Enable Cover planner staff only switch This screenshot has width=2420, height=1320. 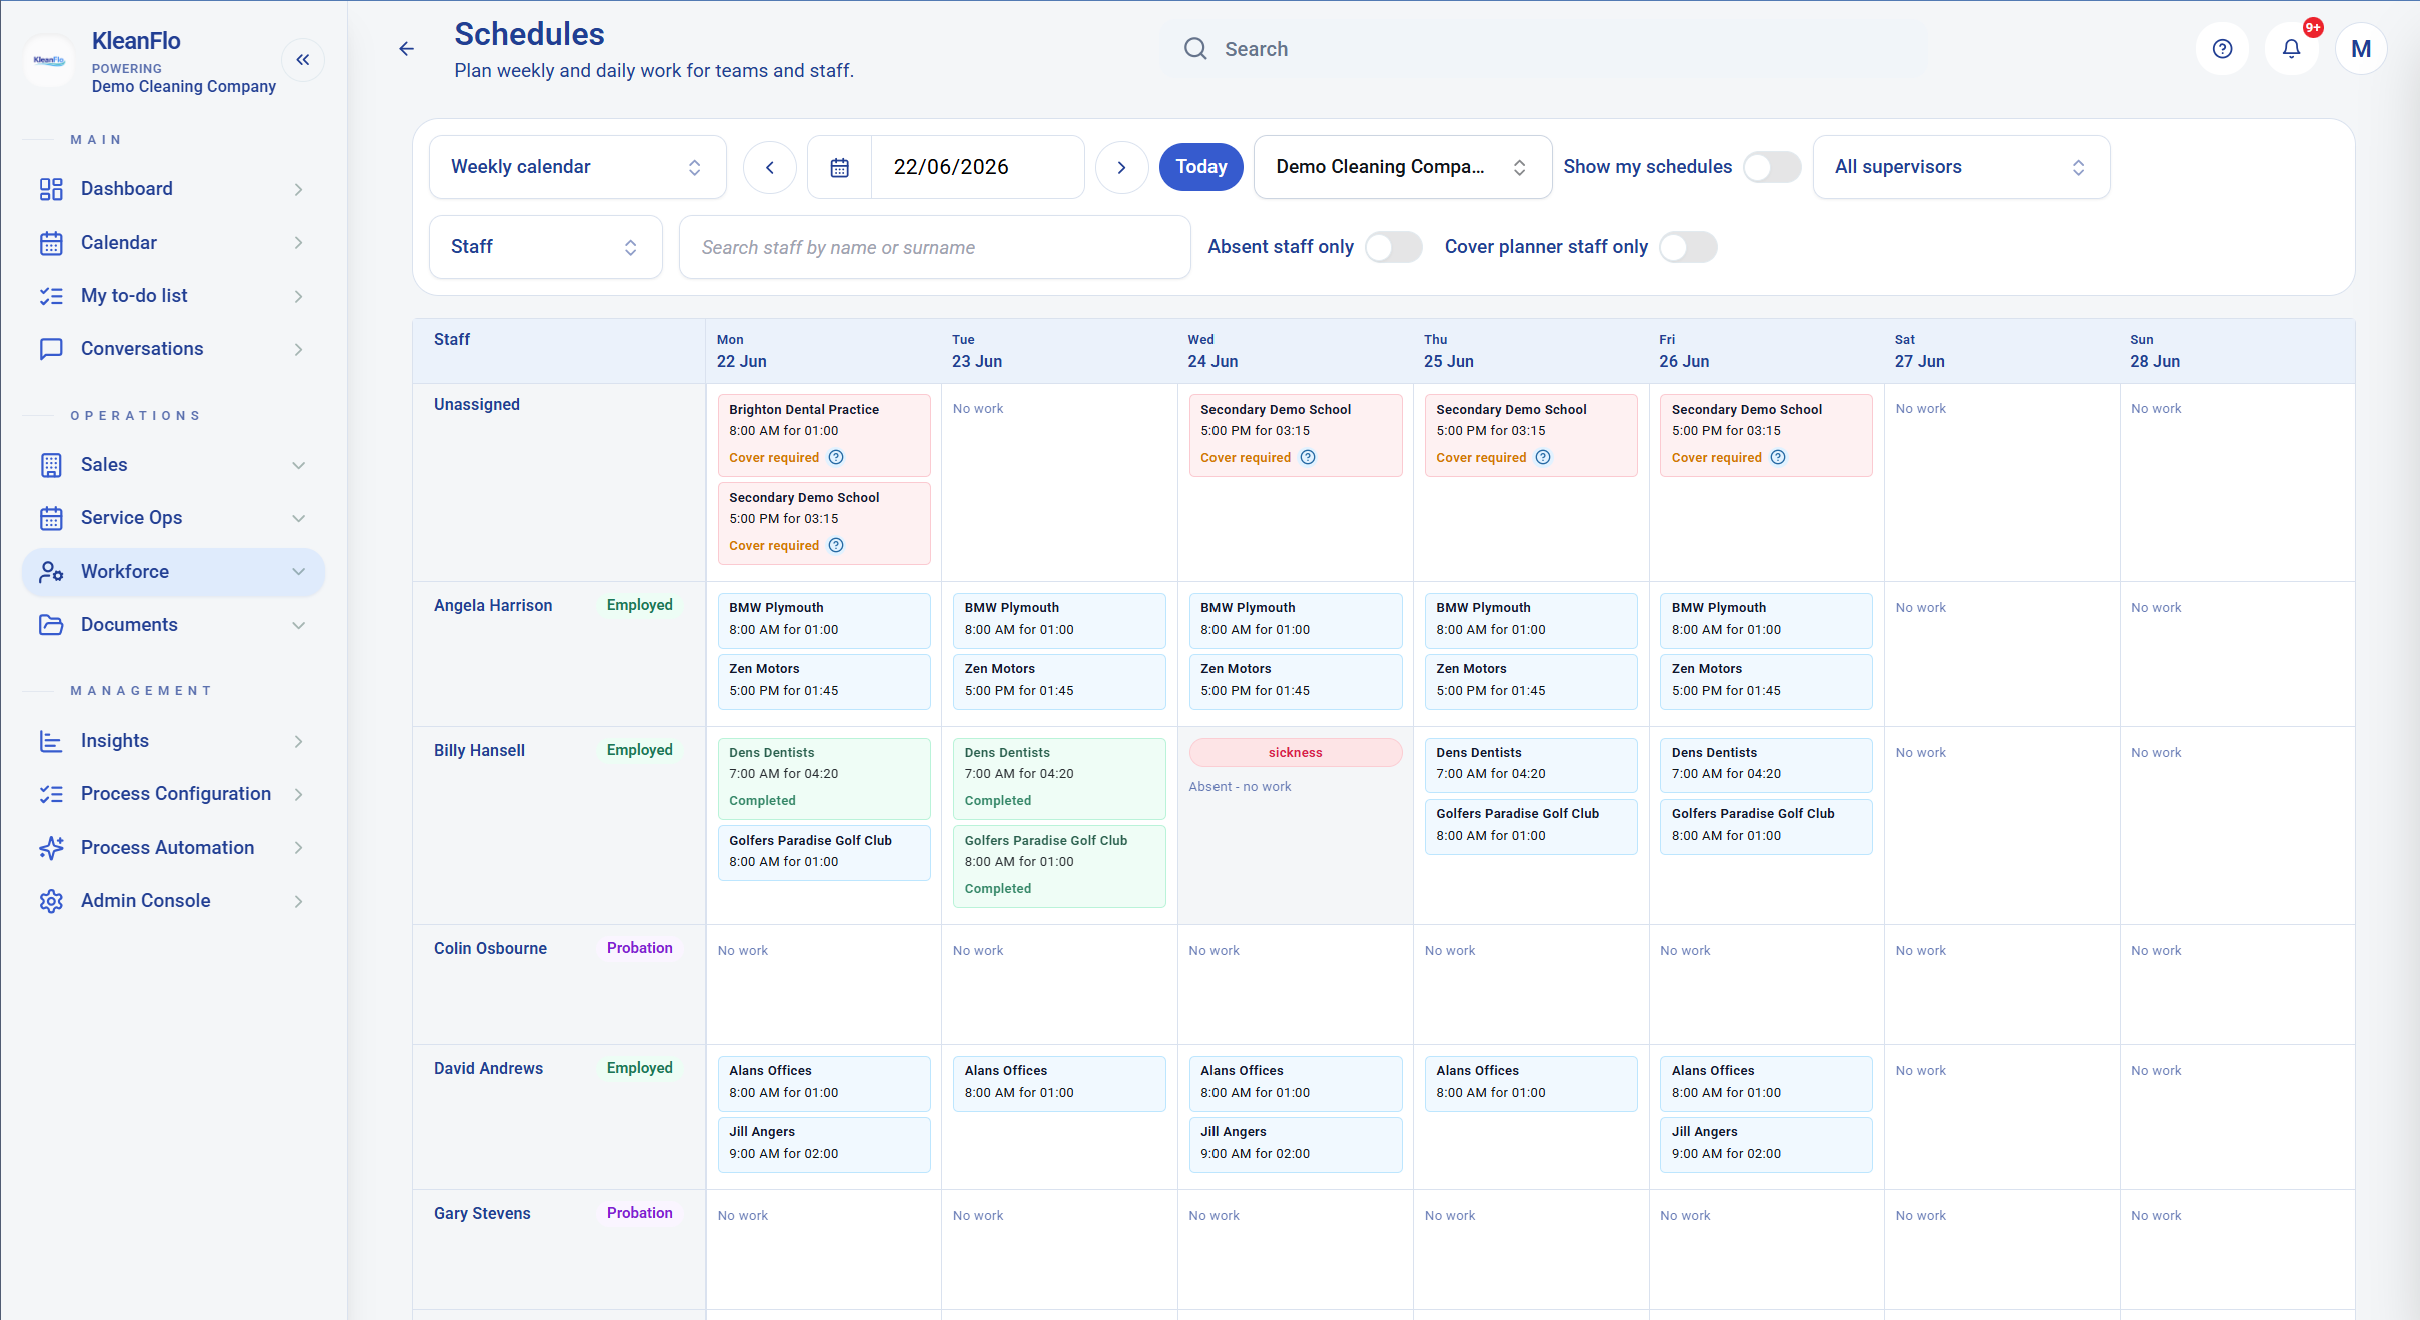coord(1688,247)
